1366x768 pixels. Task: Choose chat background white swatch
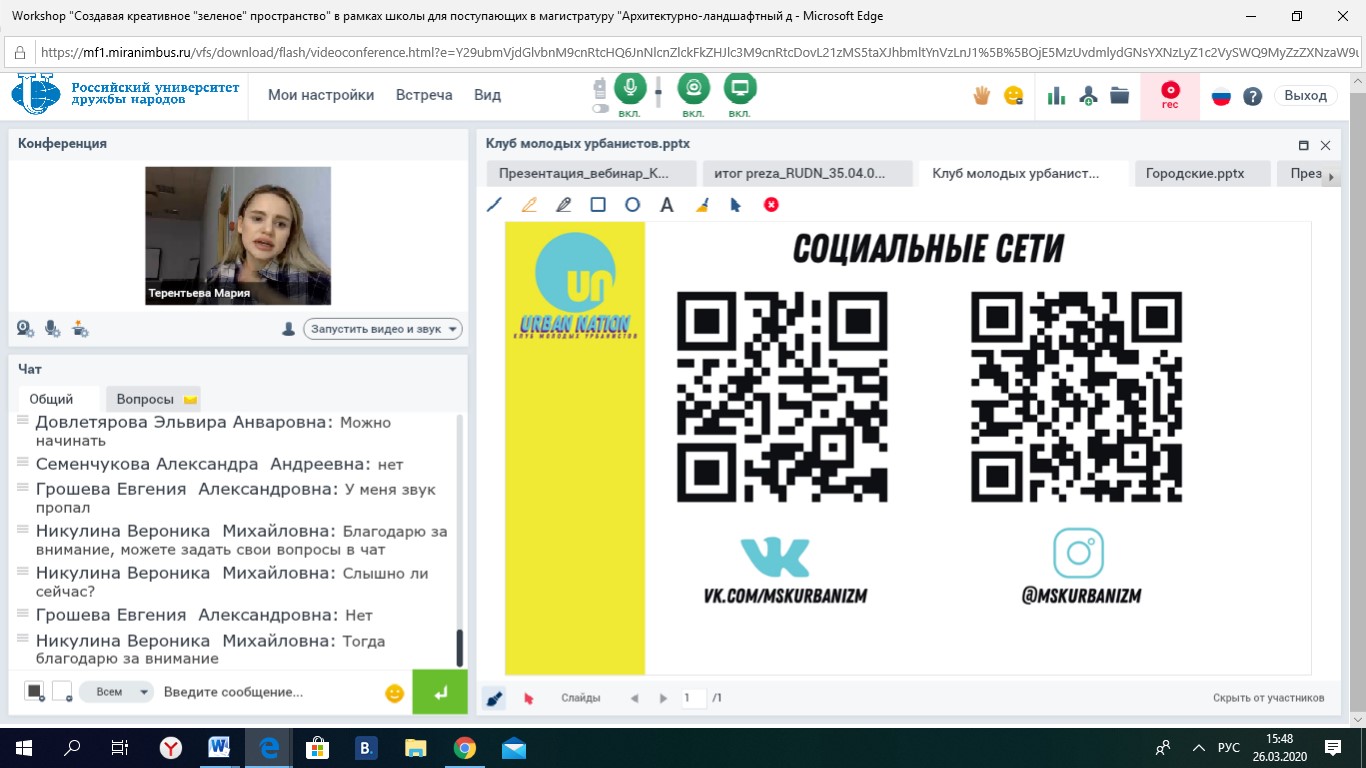(62, 691)
